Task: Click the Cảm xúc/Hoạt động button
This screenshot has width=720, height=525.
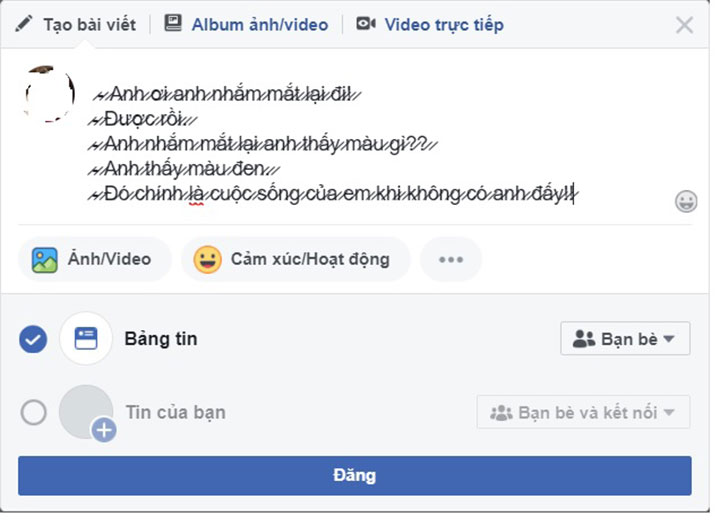Action: click(296, 260)
